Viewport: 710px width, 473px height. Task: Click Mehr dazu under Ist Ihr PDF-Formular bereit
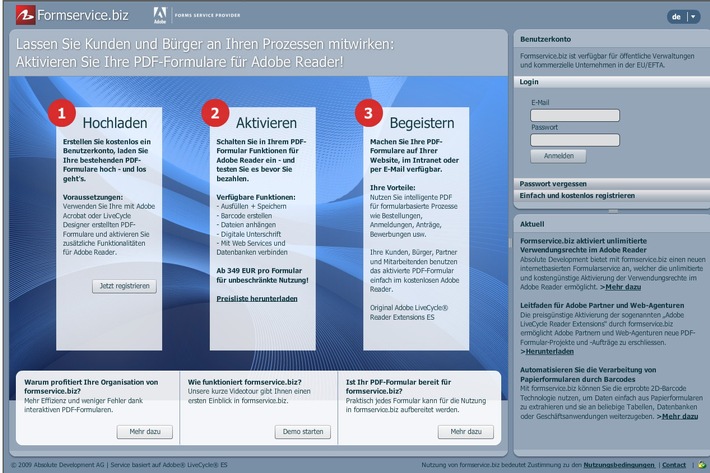click(x=466, y=432)
